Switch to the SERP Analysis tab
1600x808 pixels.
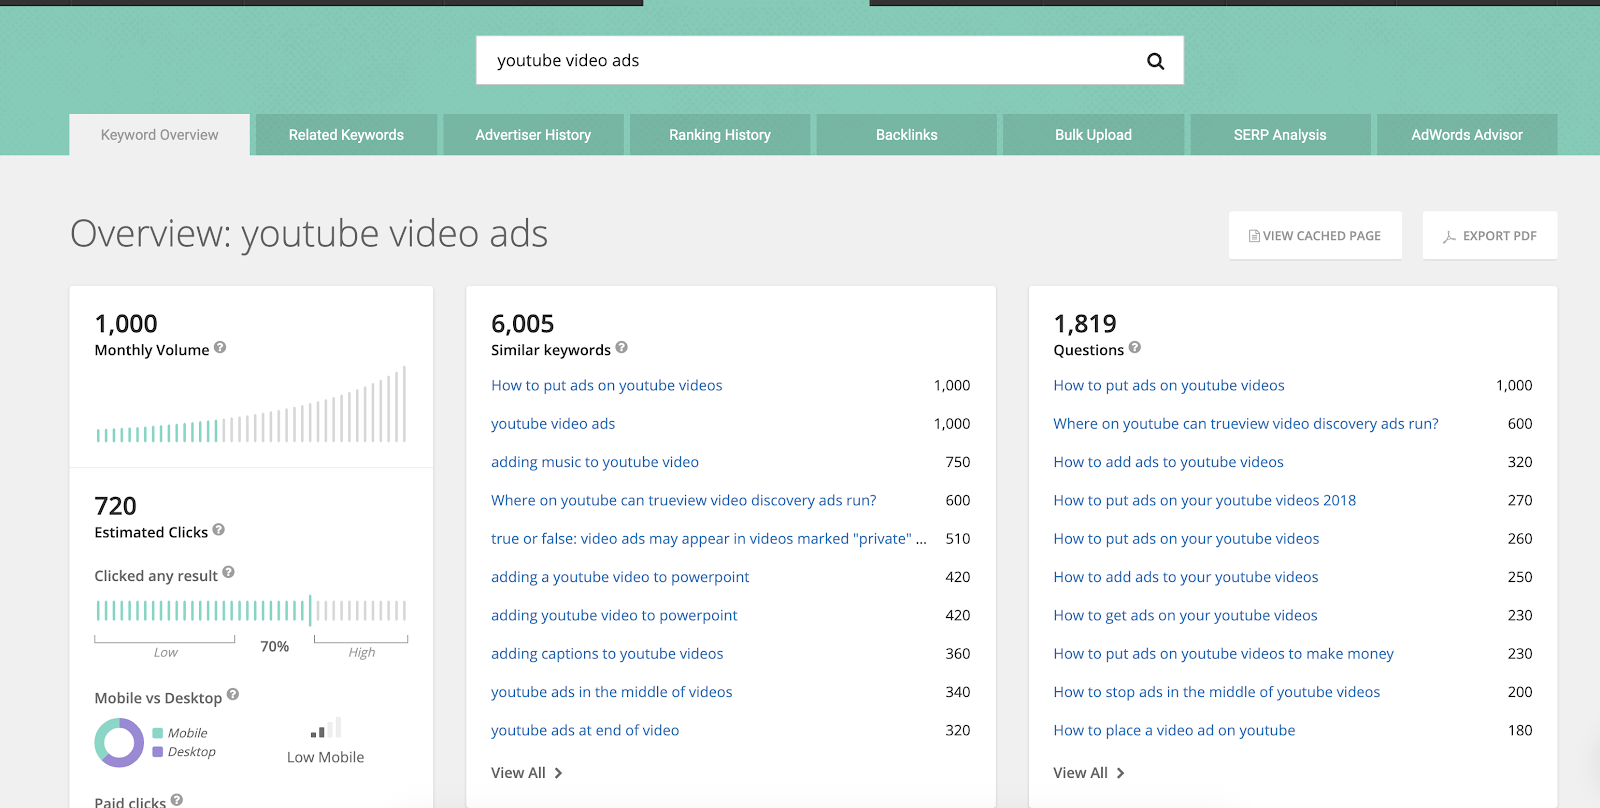point(1280,135)
